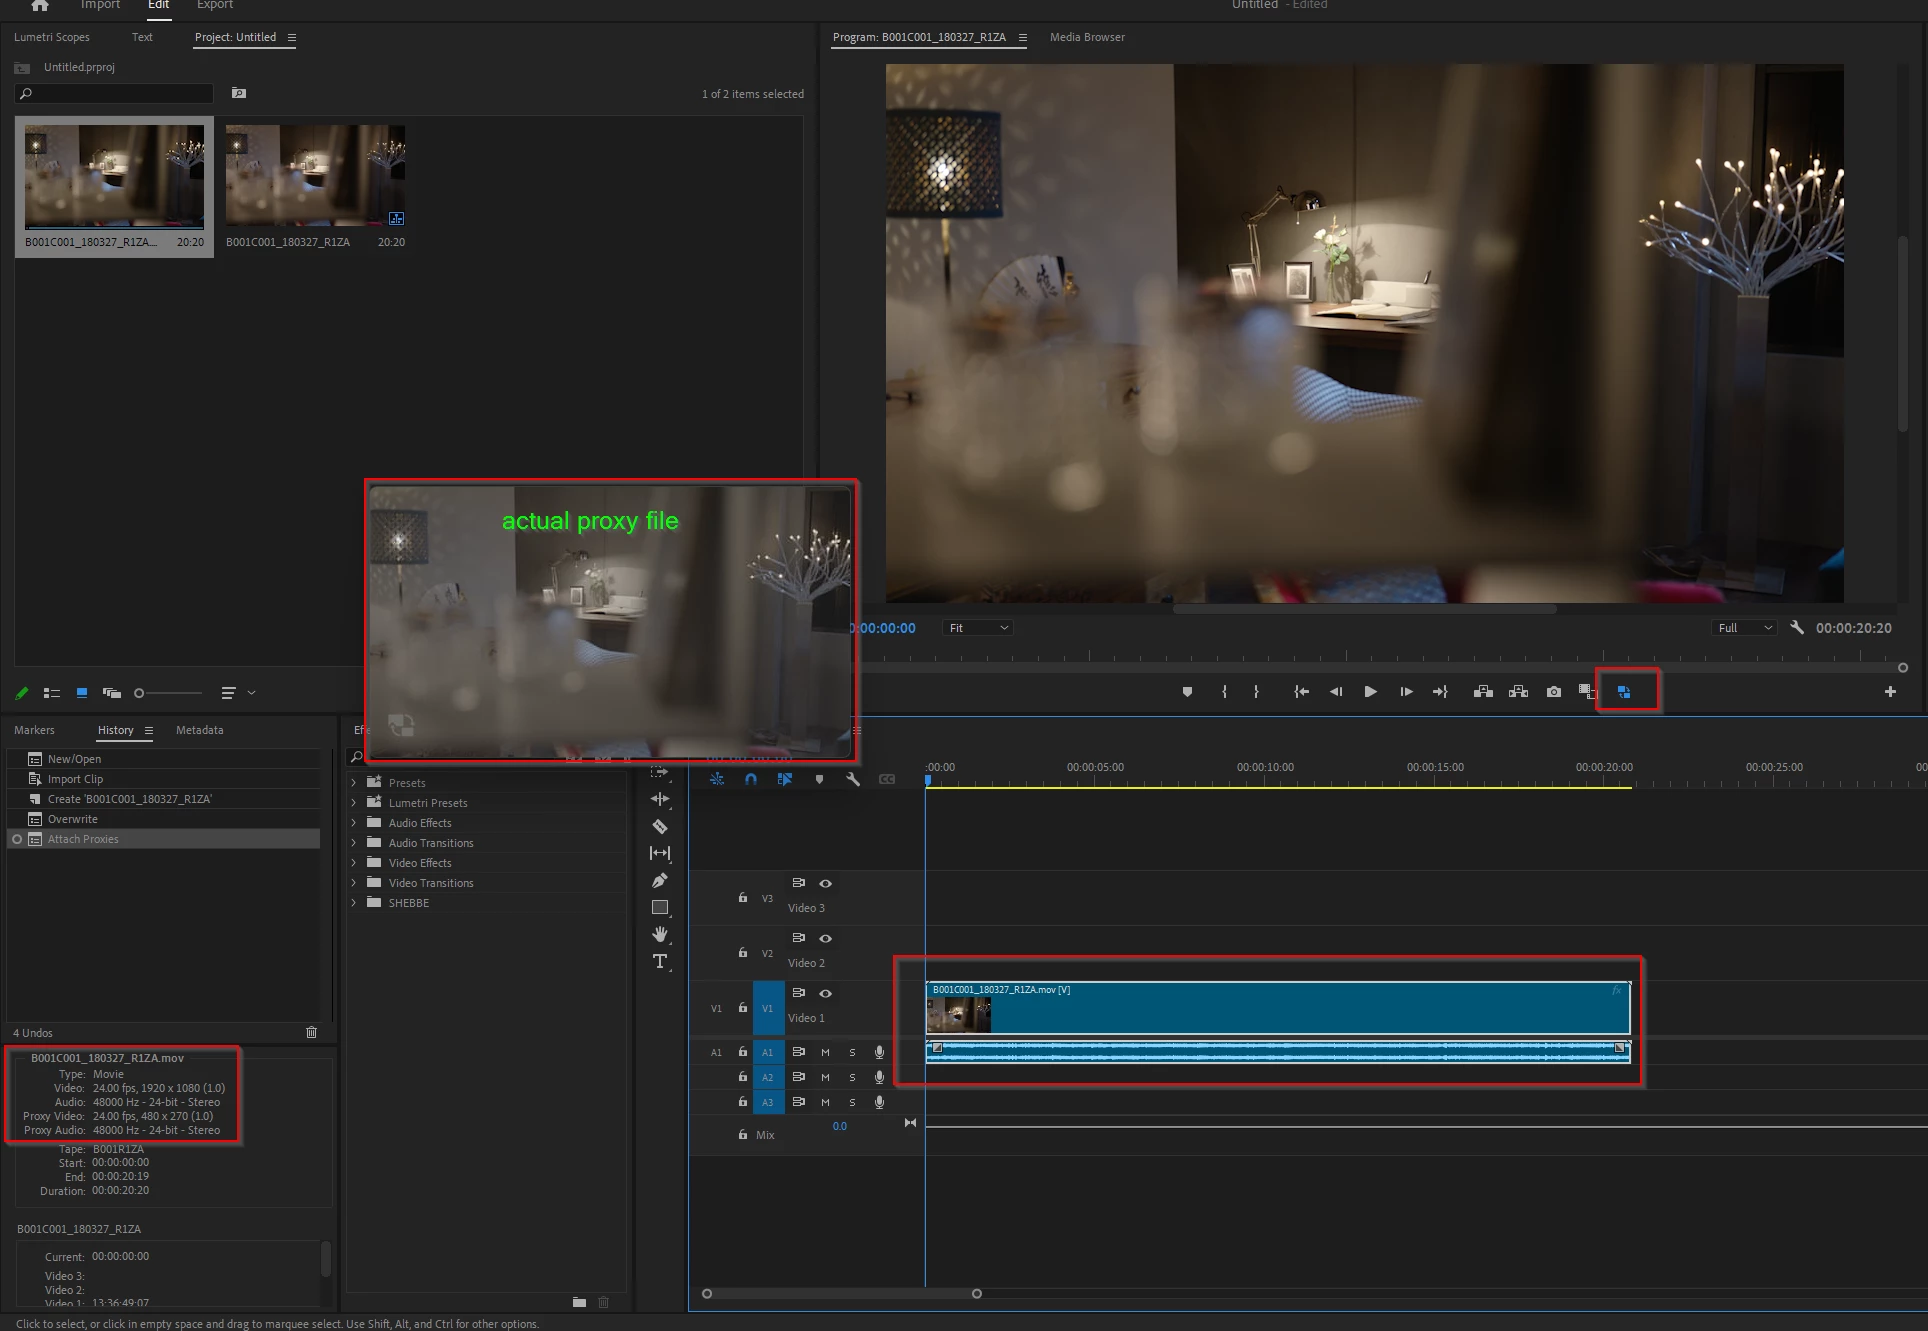Select the Type tool
1928x1331 pixels.
click(x=660, y=961)
